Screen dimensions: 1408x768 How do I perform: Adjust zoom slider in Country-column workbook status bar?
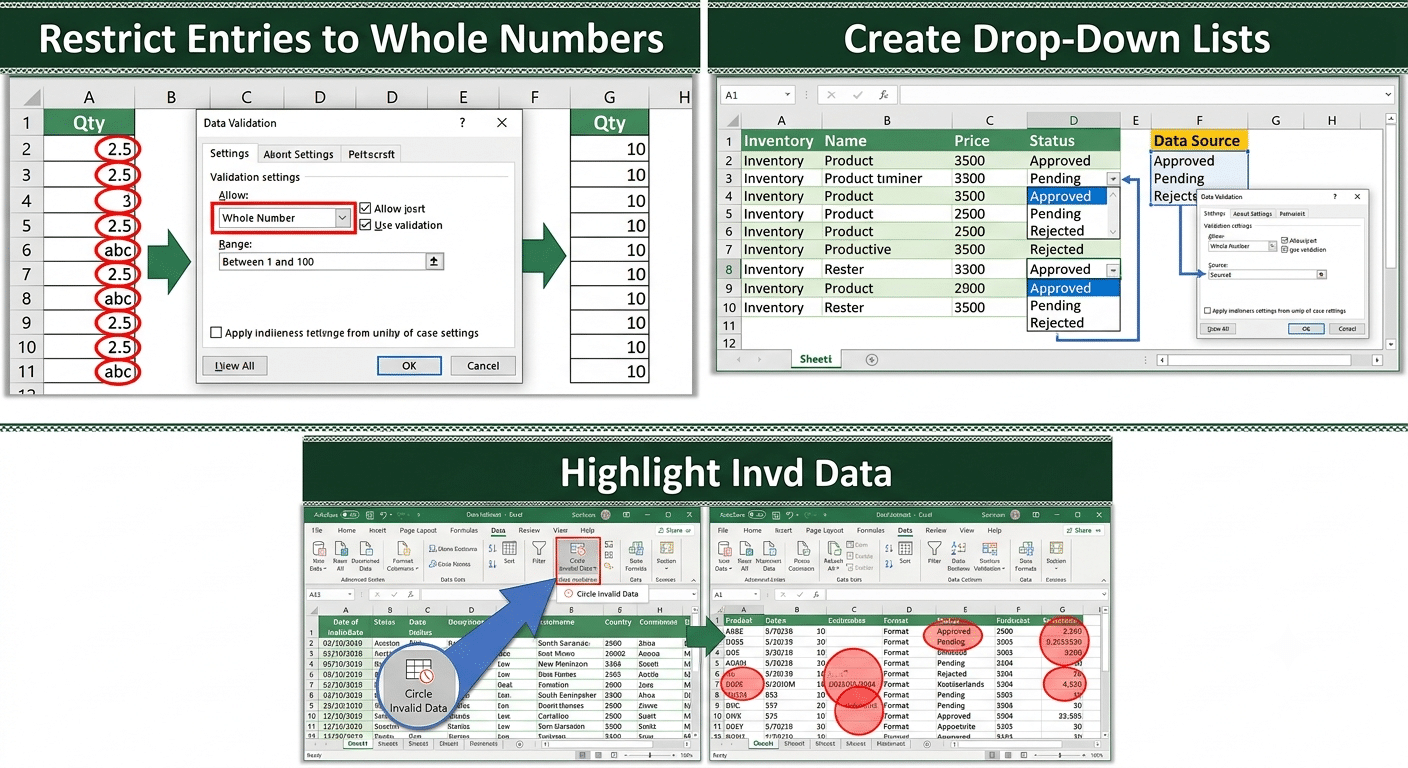(x=650, y=755)
